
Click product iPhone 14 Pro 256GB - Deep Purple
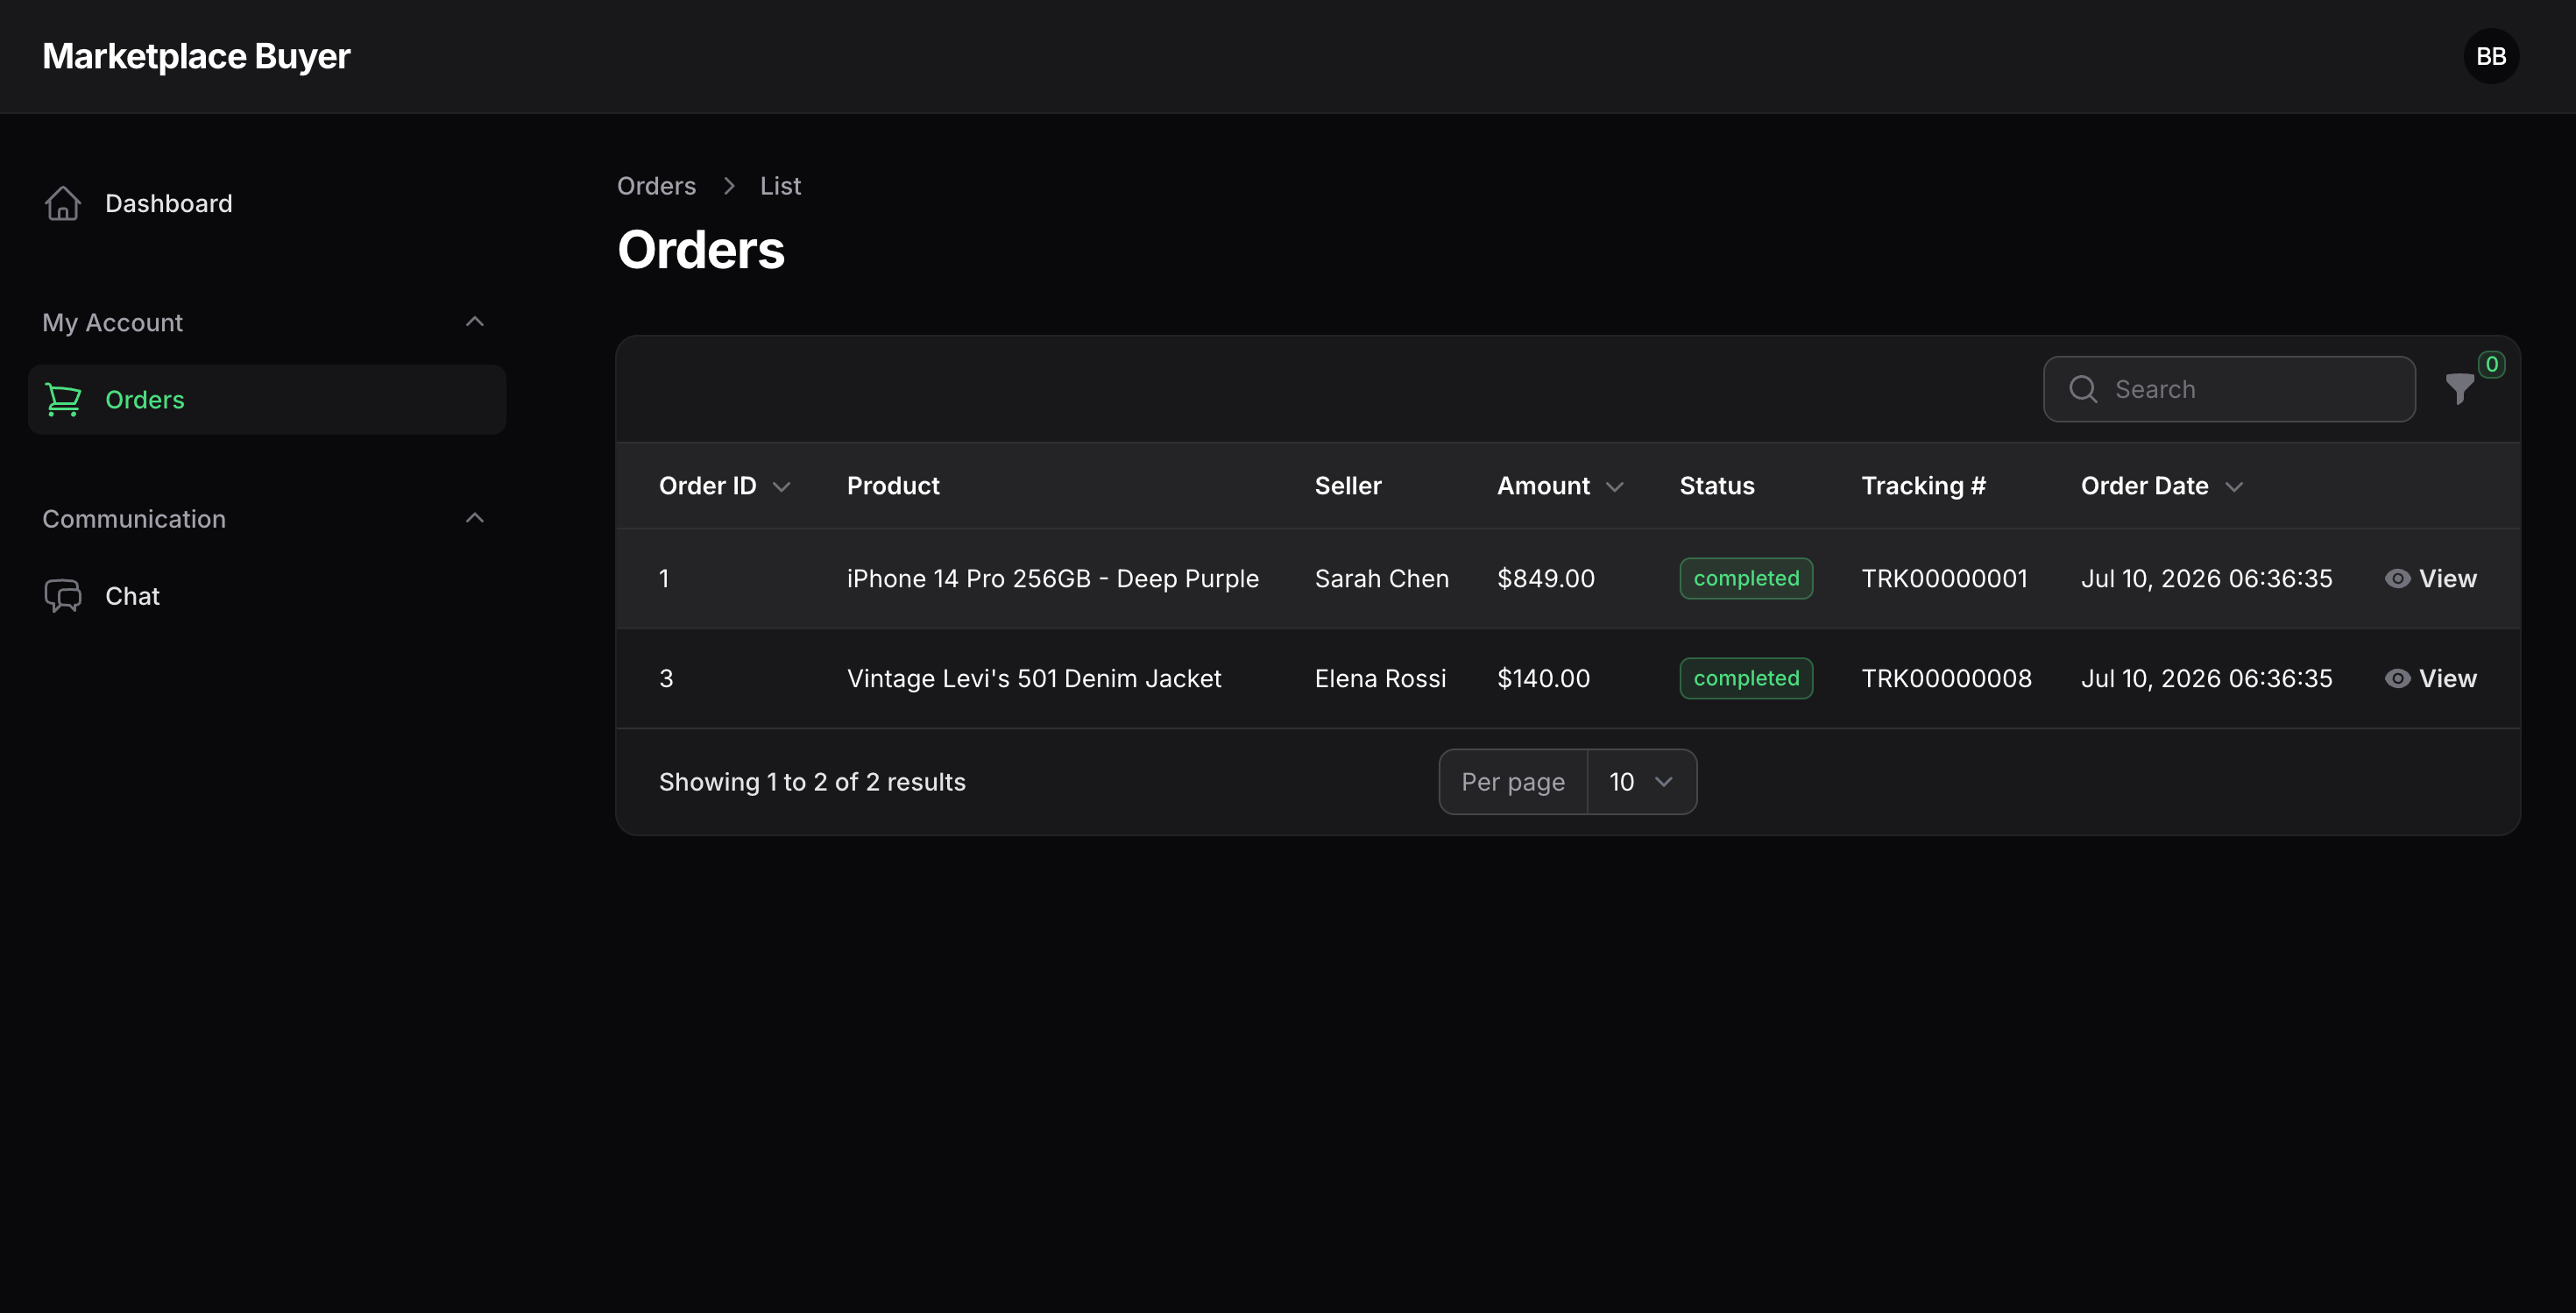(x=1052, y=579)
